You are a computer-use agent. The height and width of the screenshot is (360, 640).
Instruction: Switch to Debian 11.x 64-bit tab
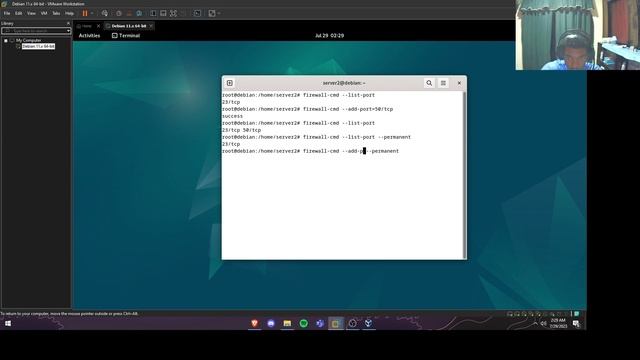129,26
